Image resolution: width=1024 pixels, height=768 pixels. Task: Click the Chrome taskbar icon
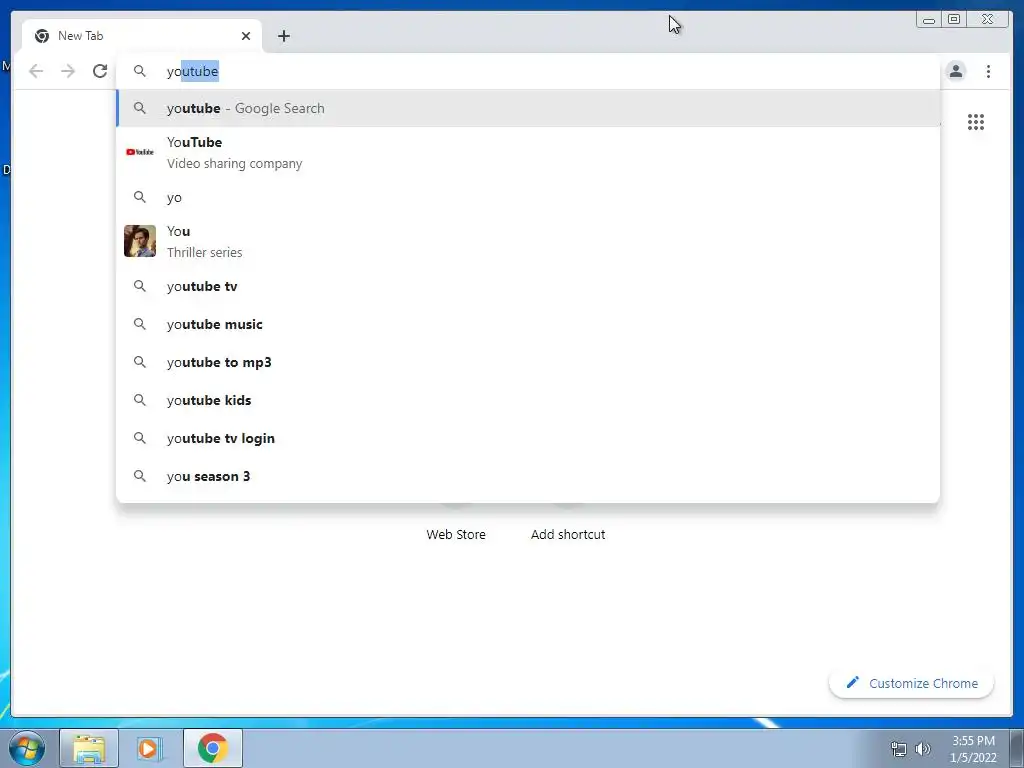pyautogui.click(x=212, y=748)
